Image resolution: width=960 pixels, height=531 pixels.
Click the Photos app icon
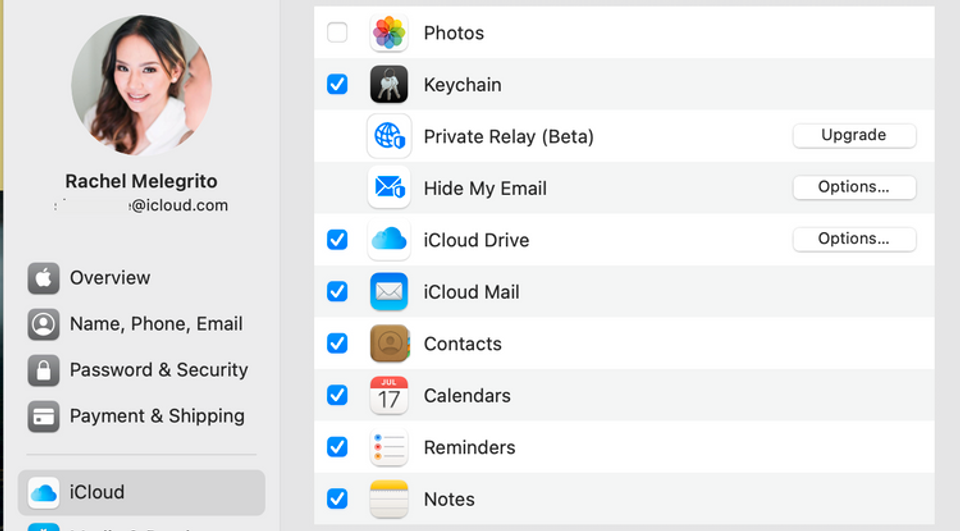coord(389,32)
